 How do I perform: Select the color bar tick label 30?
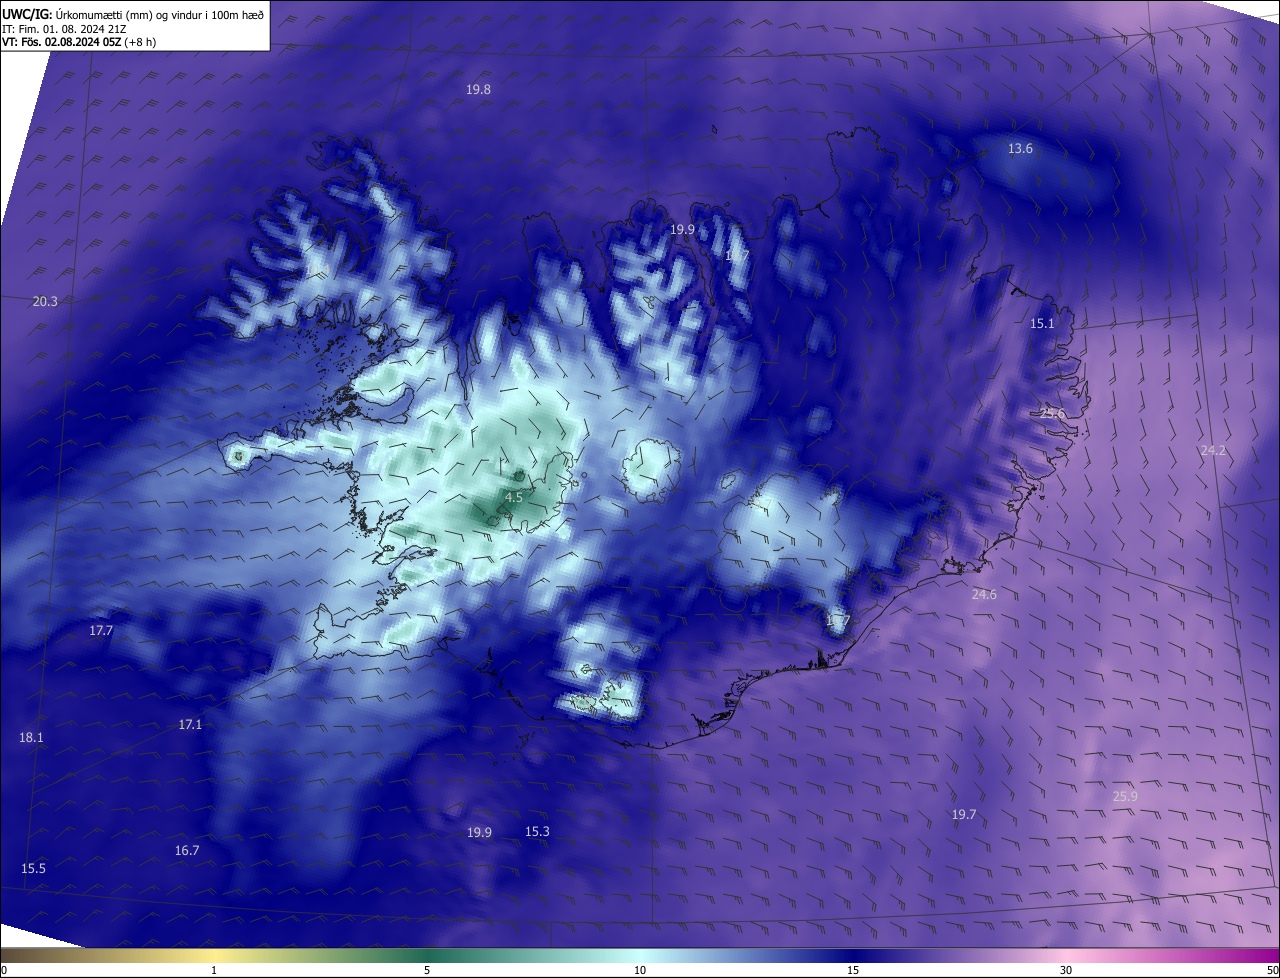pos(1066,970)
